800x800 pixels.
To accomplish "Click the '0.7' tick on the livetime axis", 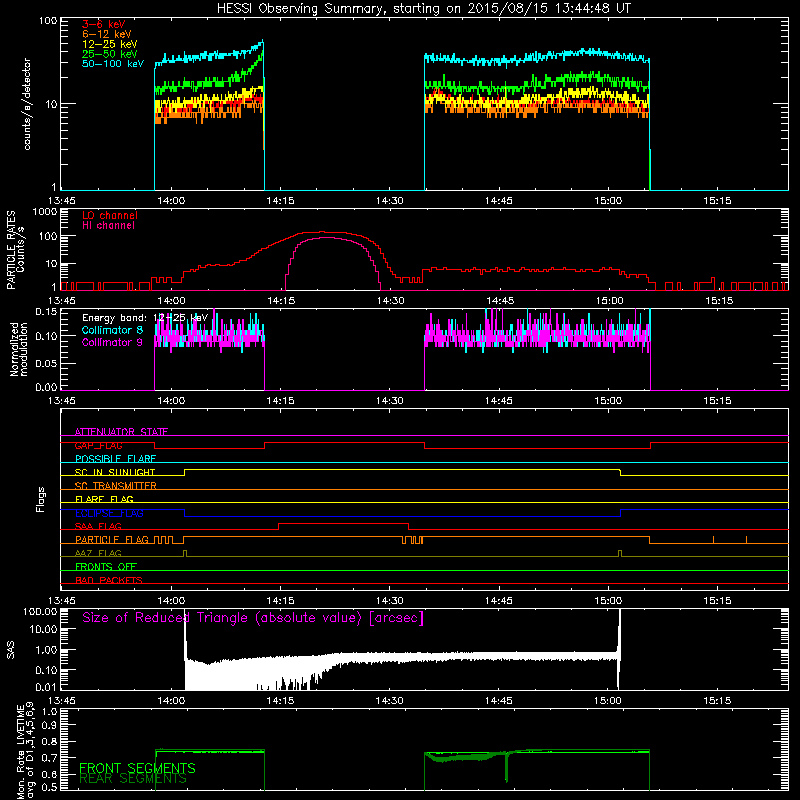I will point(49,757).
